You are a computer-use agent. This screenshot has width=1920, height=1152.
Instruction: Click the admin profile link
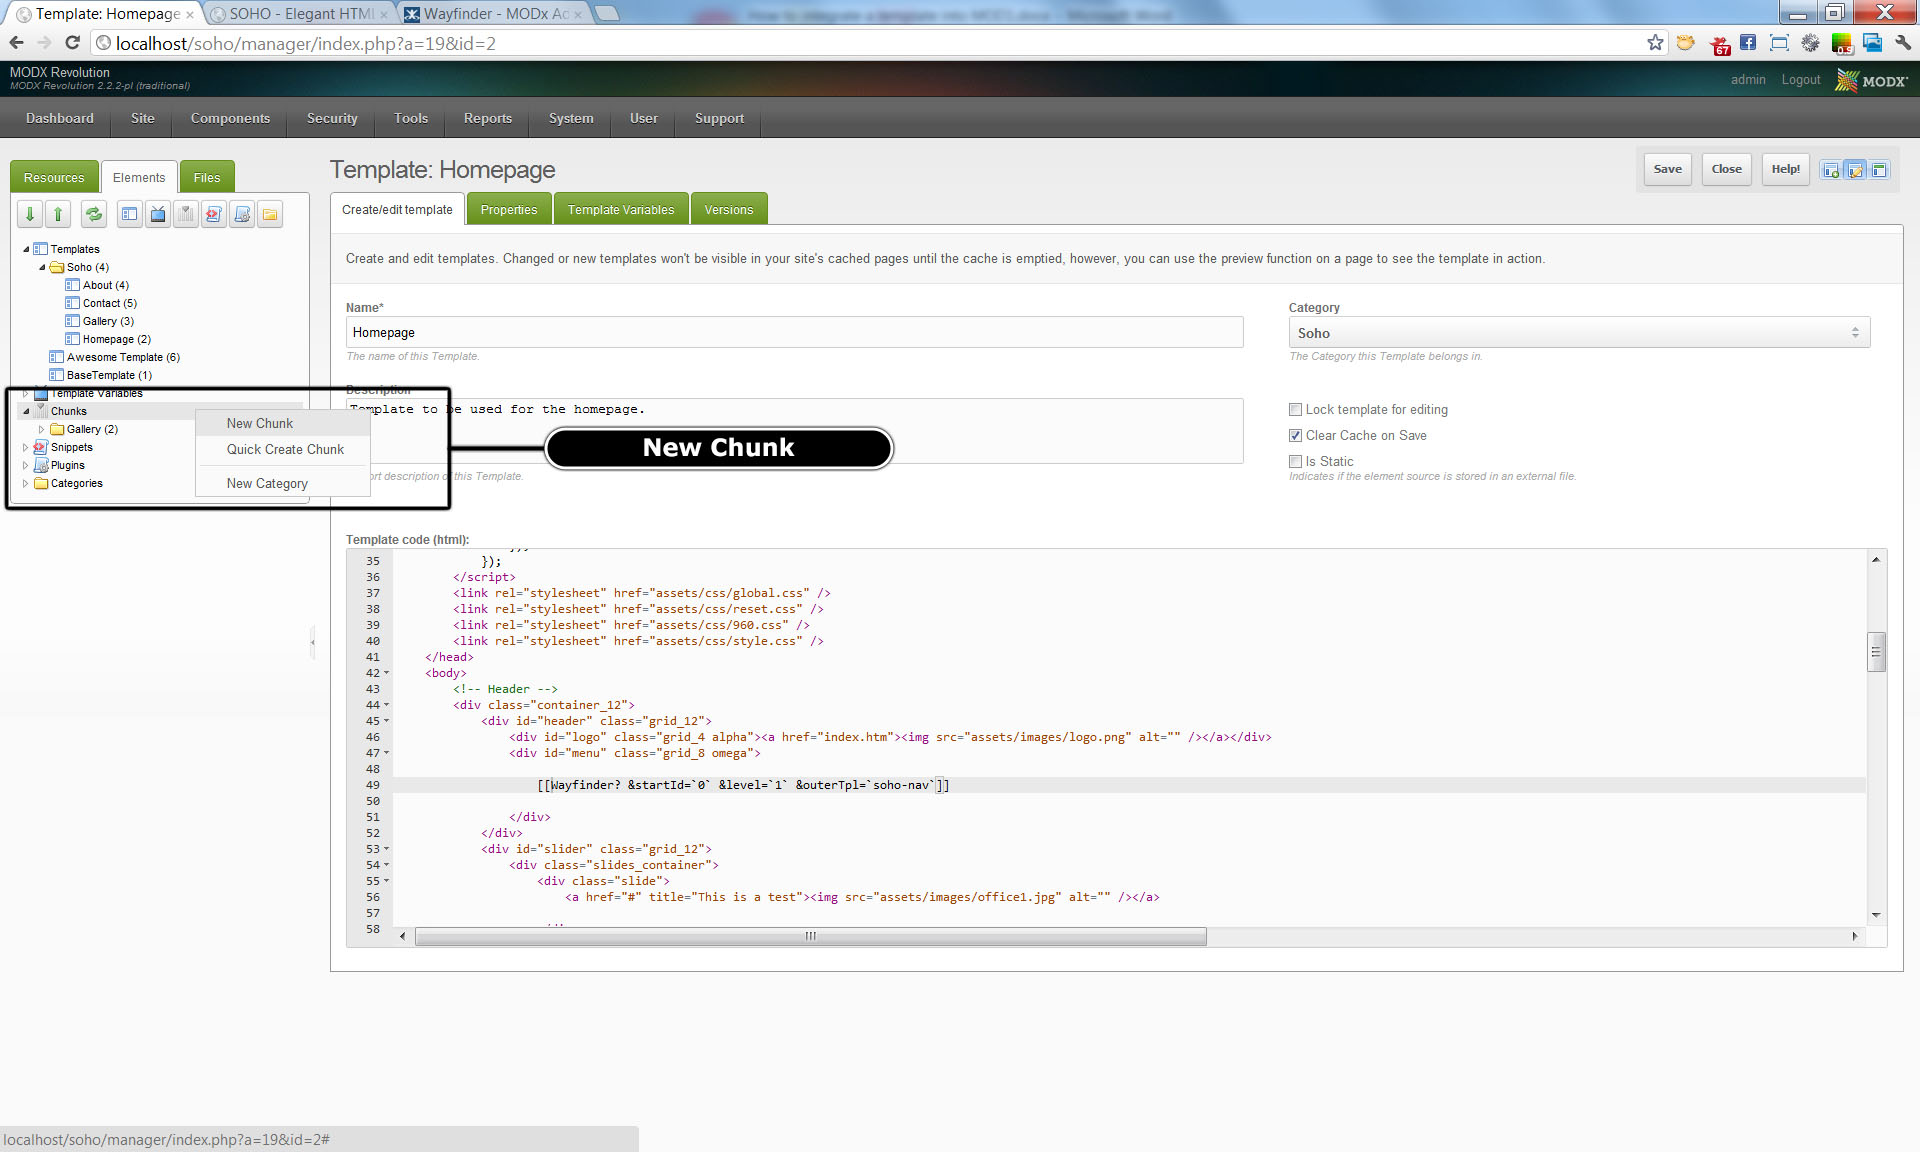1748,80
